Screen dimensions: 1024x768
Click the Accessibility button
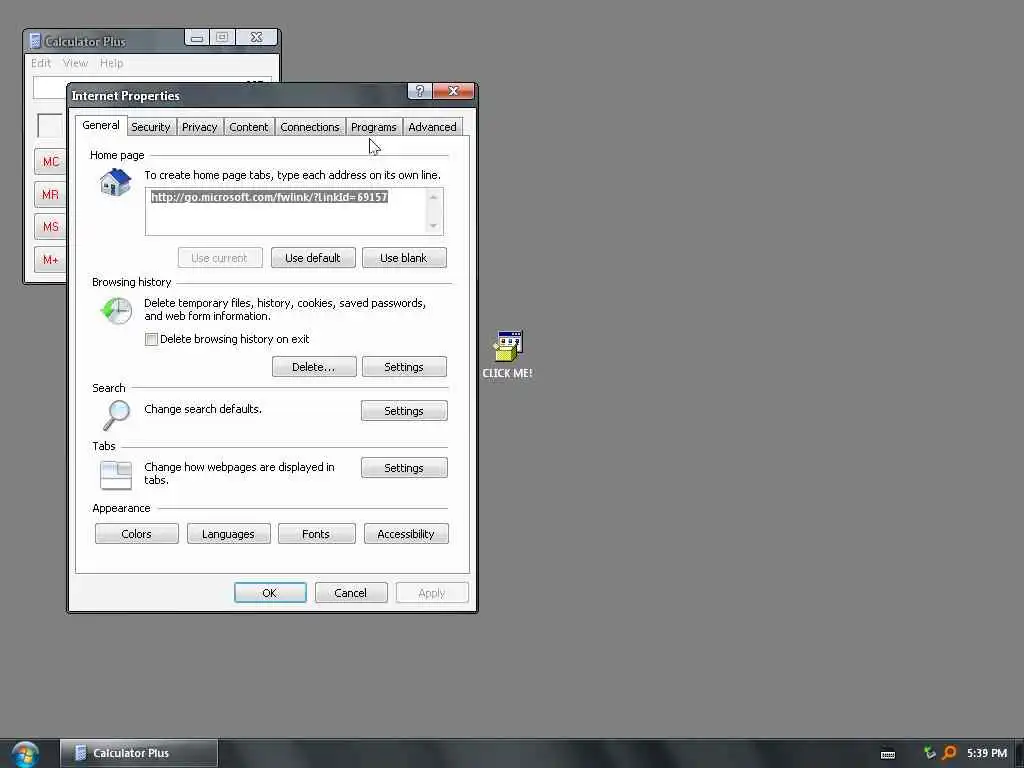coord(406,534)
